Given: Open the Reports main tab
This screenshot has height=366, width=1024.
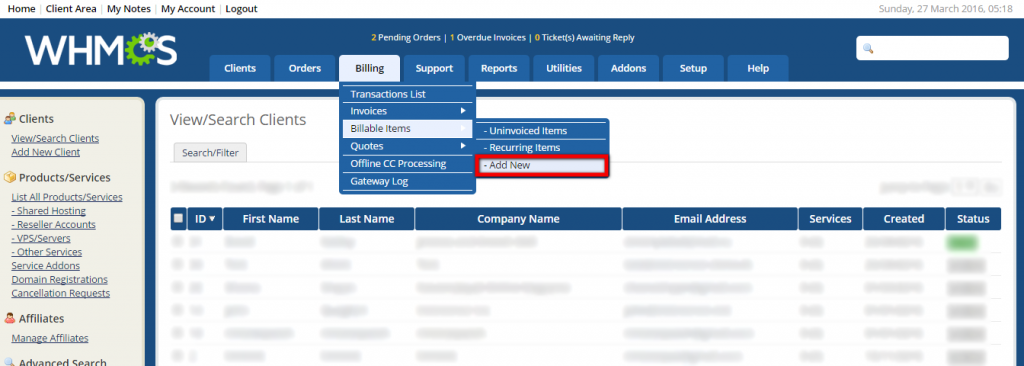Looking at the screenshot, I should [x=499, y=69].
